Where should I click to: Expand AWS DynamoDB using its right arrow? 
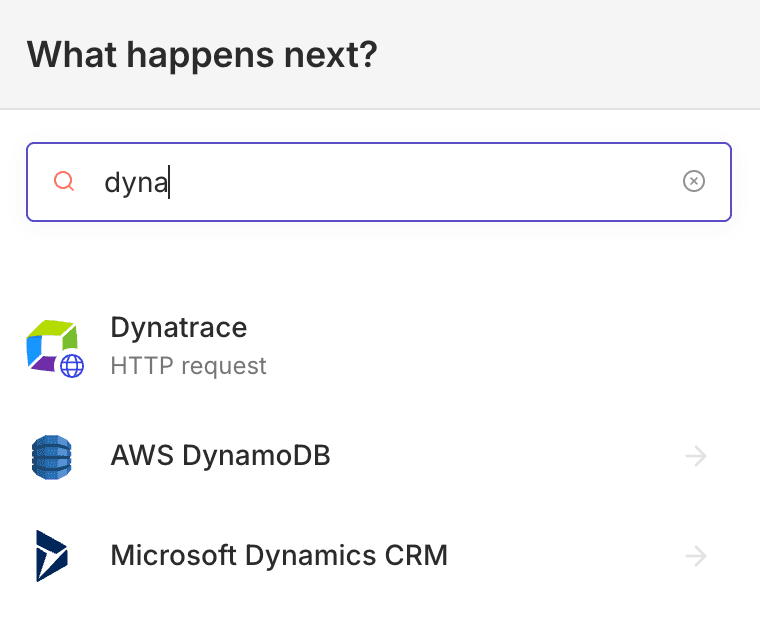pos(696,457)
